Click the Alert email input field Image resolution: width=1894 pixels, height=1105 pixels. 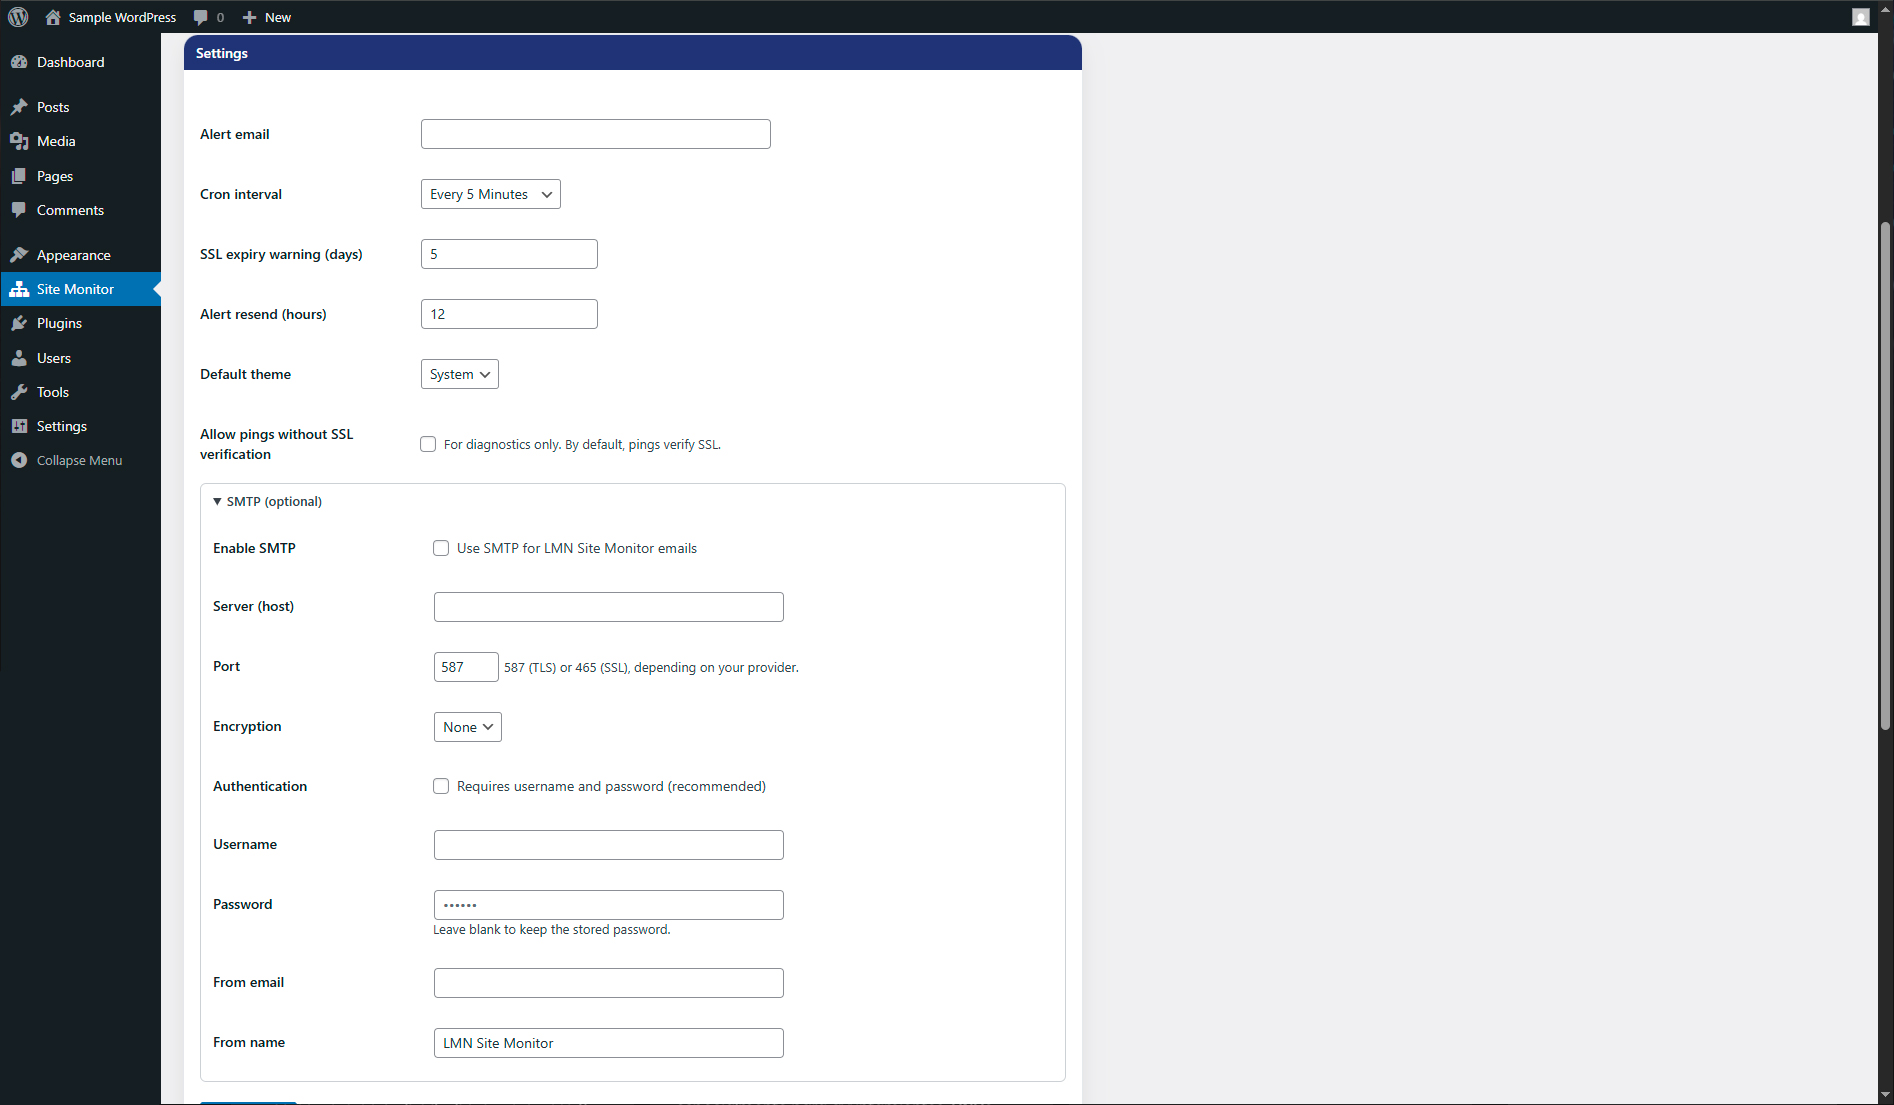pos(595,134)
